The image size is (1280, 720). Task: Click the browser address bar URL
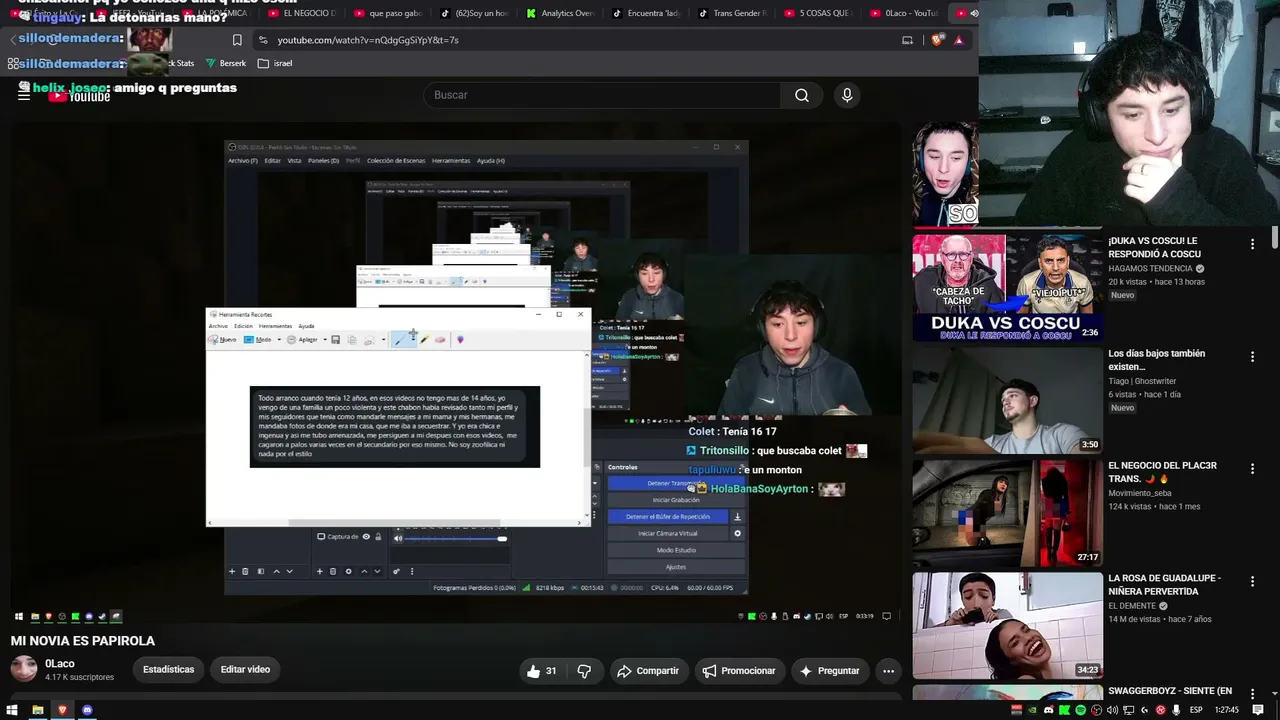[x=368, y=40]
